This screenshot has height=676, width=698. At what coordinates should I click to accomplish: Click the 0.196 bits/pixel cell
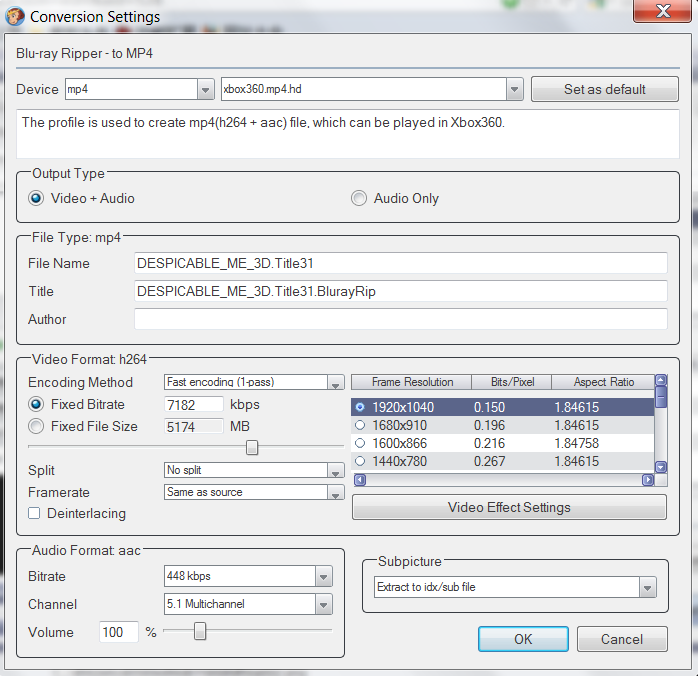(489, 425)
